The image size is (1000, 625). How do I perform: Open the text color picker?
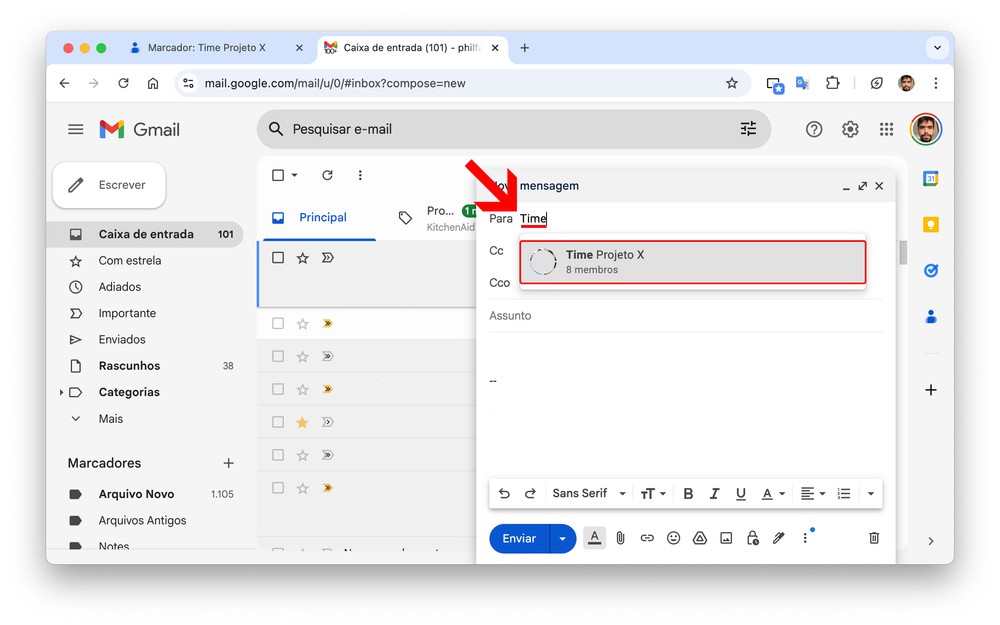click(772, 493)
